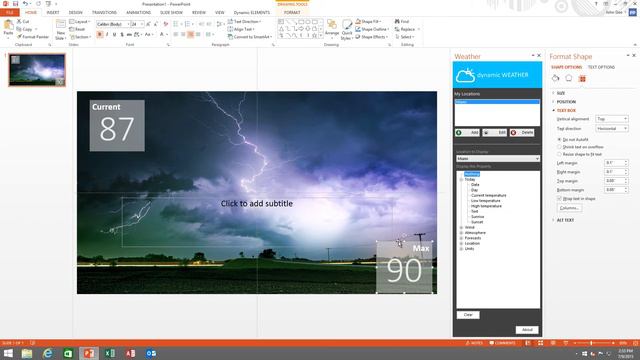640x360 pixels.
Task: Switch to the TRANSITIONS ribbon tab
Action: 104,13
